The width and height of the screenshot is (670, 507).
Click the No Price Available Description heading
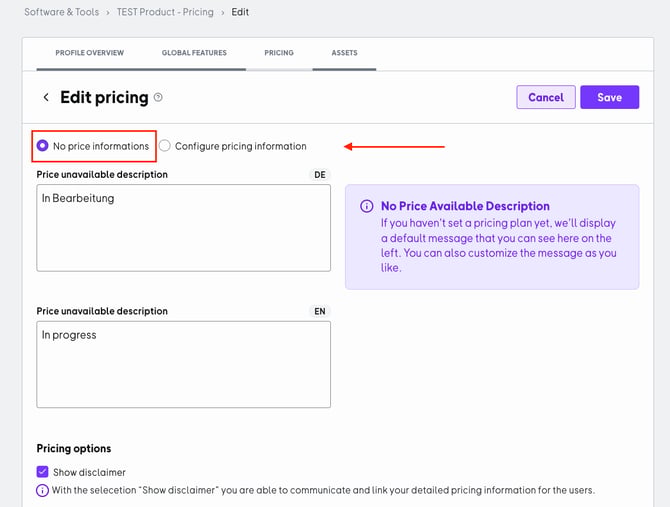[x=465, y=206]
